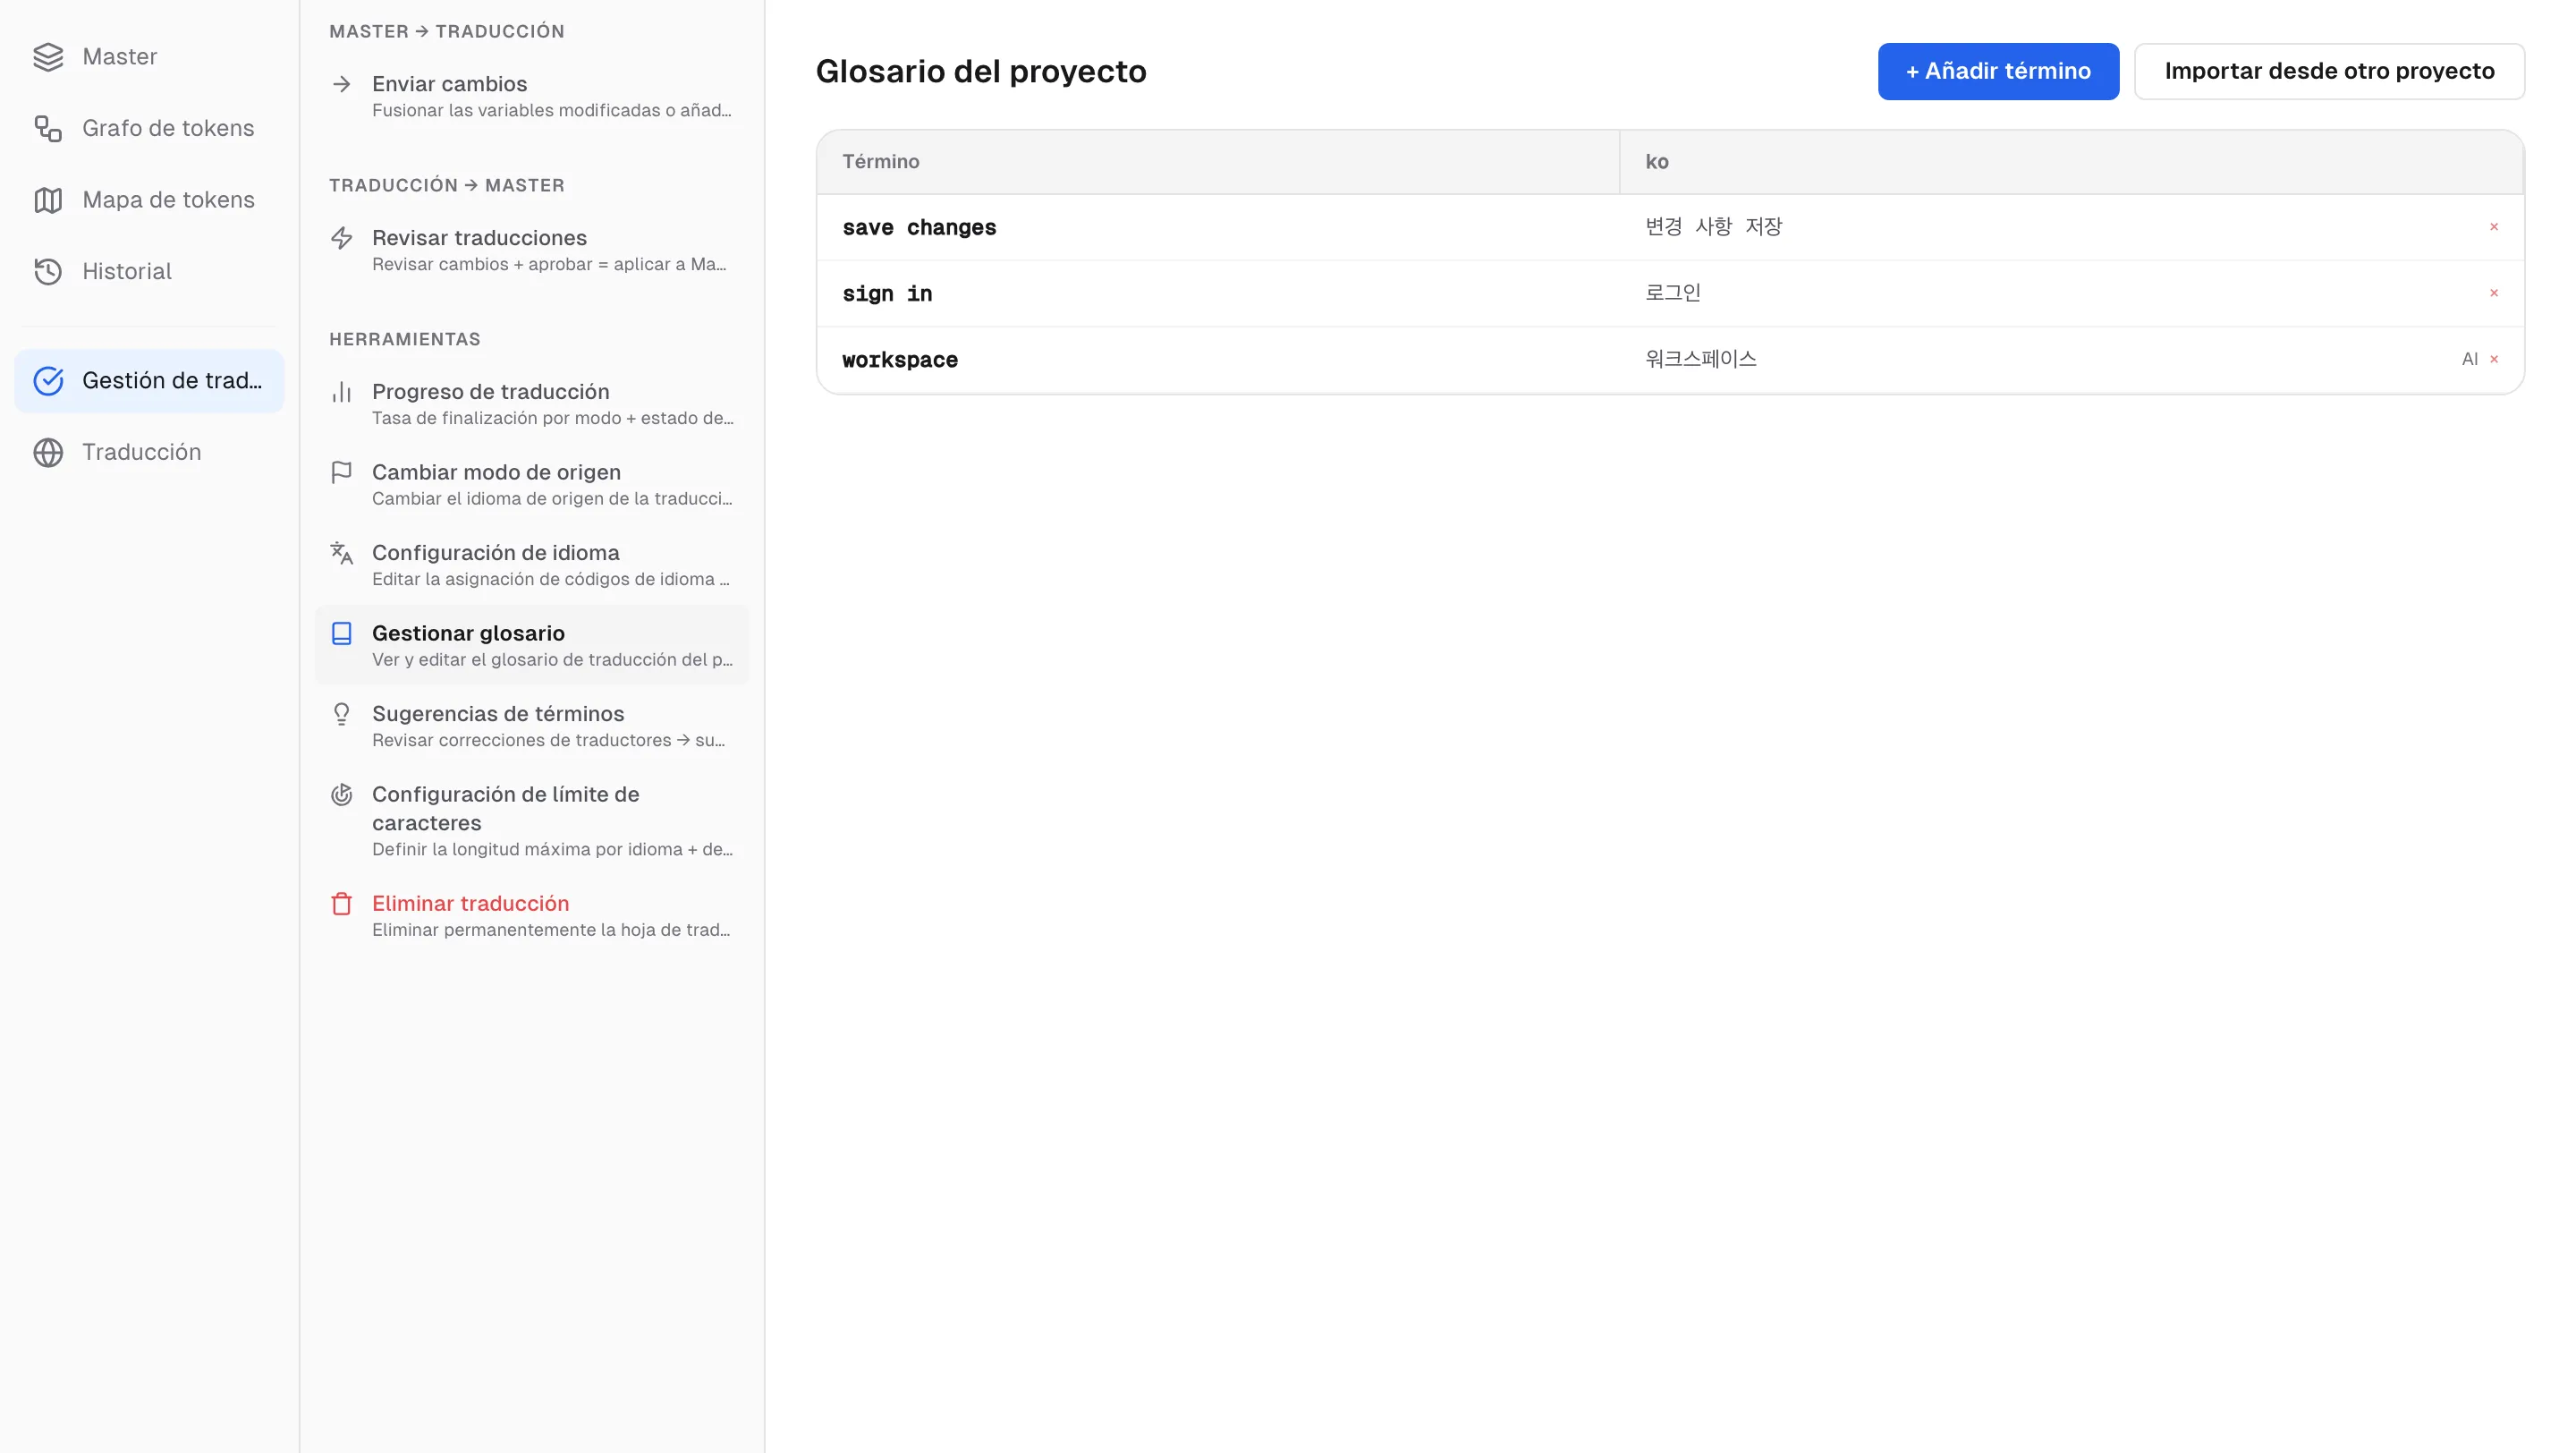2576x1453 pixels.
Task: Select the 'sign in' term cell
Action: (1218, 294)
